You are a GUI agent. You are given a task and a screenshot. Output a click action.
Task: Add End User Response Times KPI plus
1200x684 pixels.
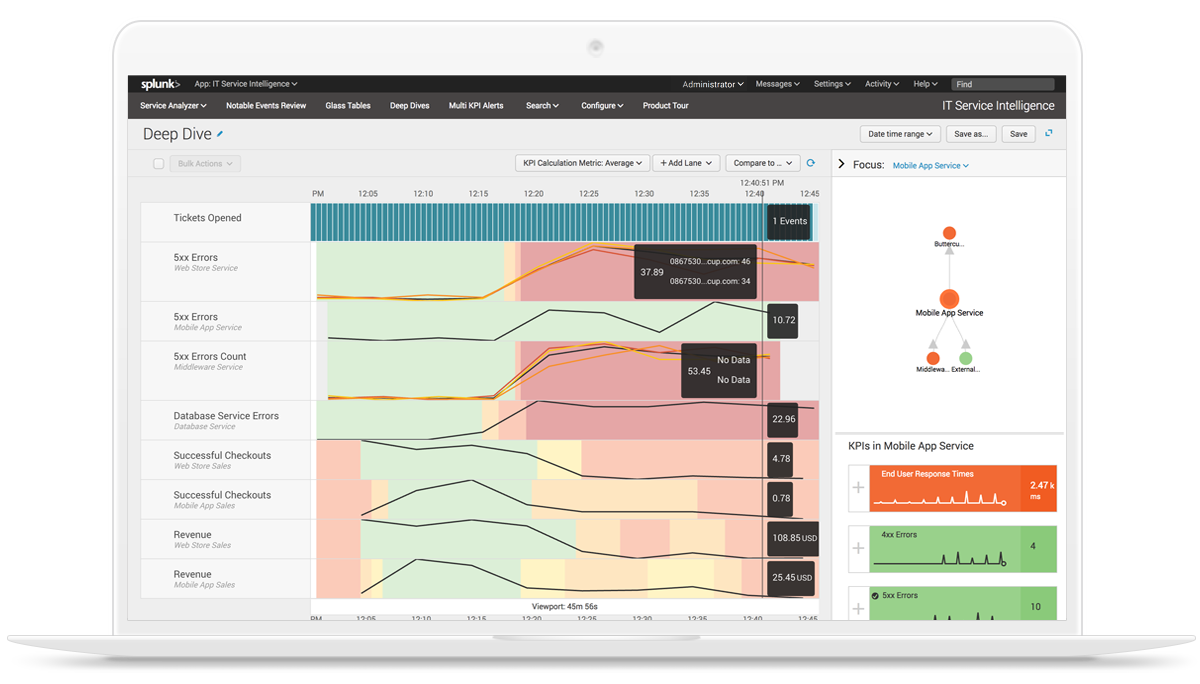(858, 488)
